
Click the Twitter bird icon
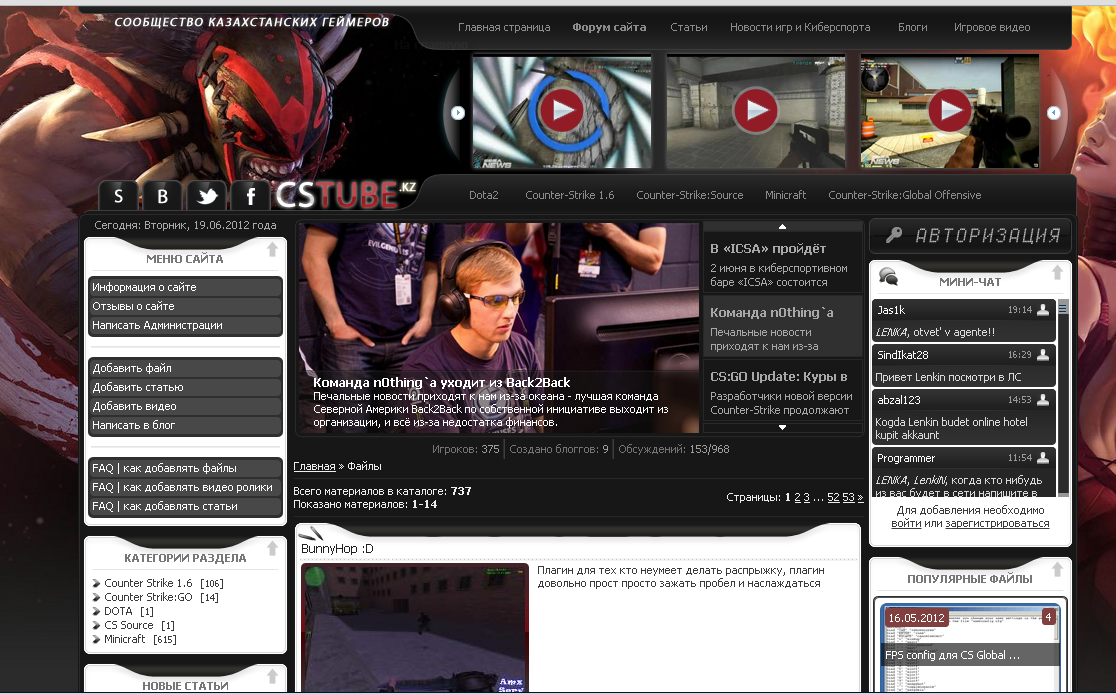coord(207,196)
